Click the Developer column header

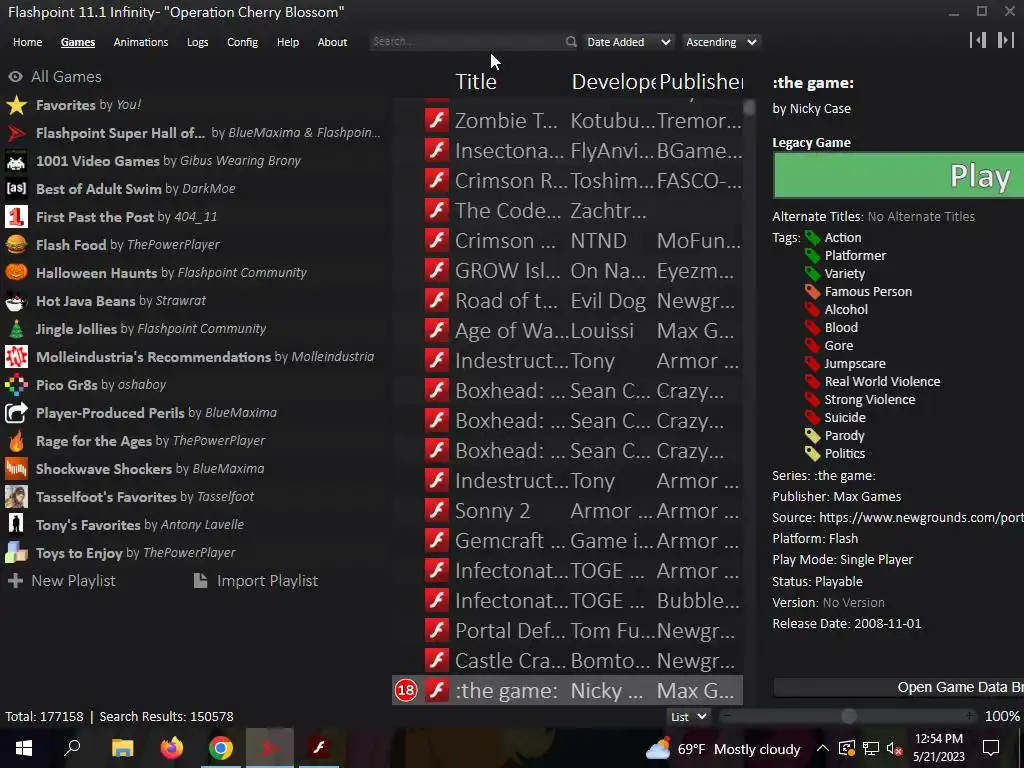[x=613, y=82]
